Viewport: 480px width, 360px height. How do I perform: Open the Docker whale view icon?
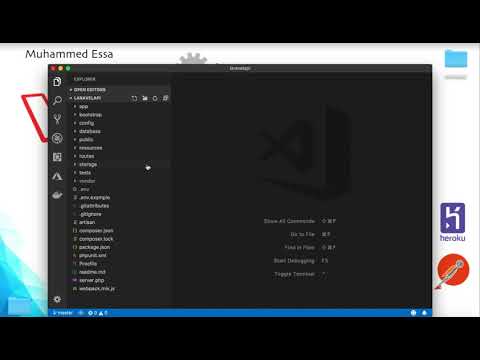pos(57,195)
